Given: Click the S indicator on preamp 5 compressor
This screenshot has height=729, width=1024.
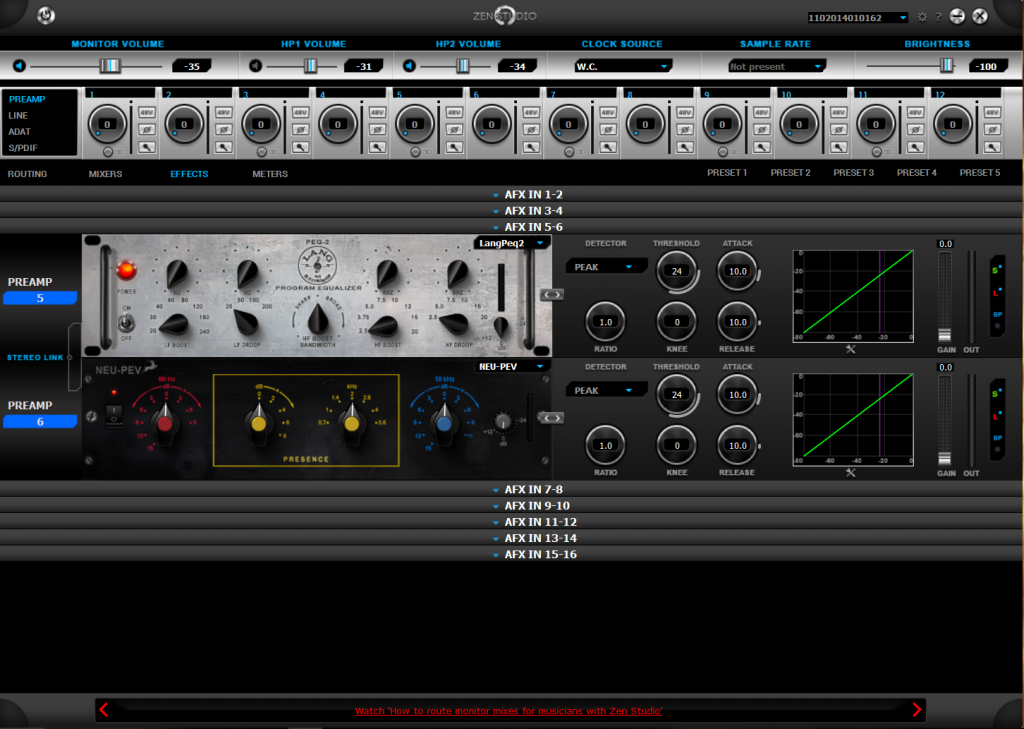Looking at the screenshot, I should (996, 270).
